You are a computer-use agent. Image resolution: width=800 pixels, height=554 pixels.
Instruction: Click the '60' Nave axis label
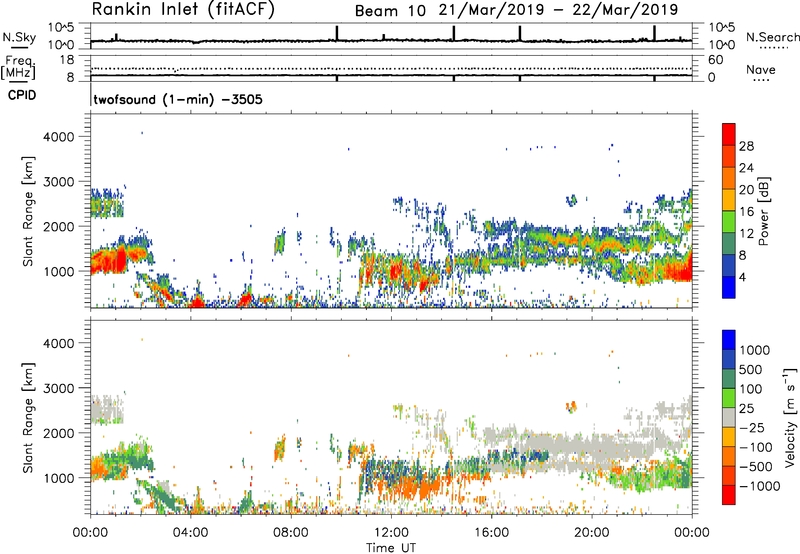715,60
